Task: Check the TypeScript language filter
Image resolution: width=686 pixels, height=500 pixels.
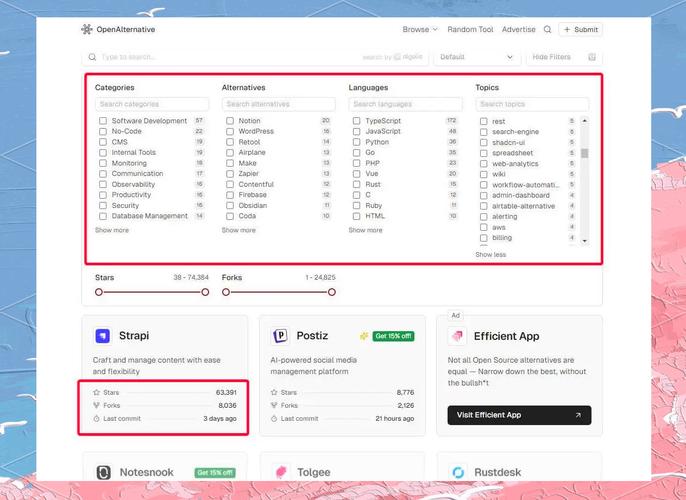Action: [357, 121]
